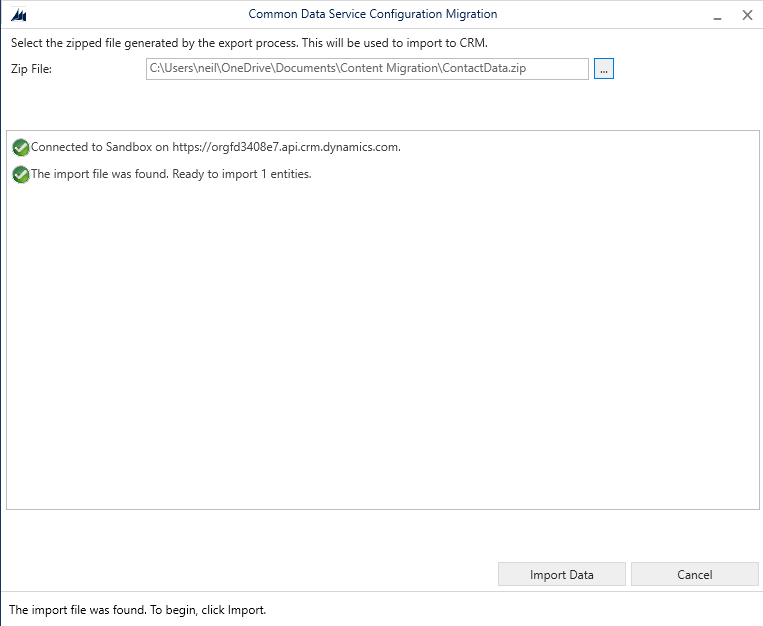Image resolution: width=763 pixels, height=626 pixels.
Task: Click the window title text
Action: (372, 15)
